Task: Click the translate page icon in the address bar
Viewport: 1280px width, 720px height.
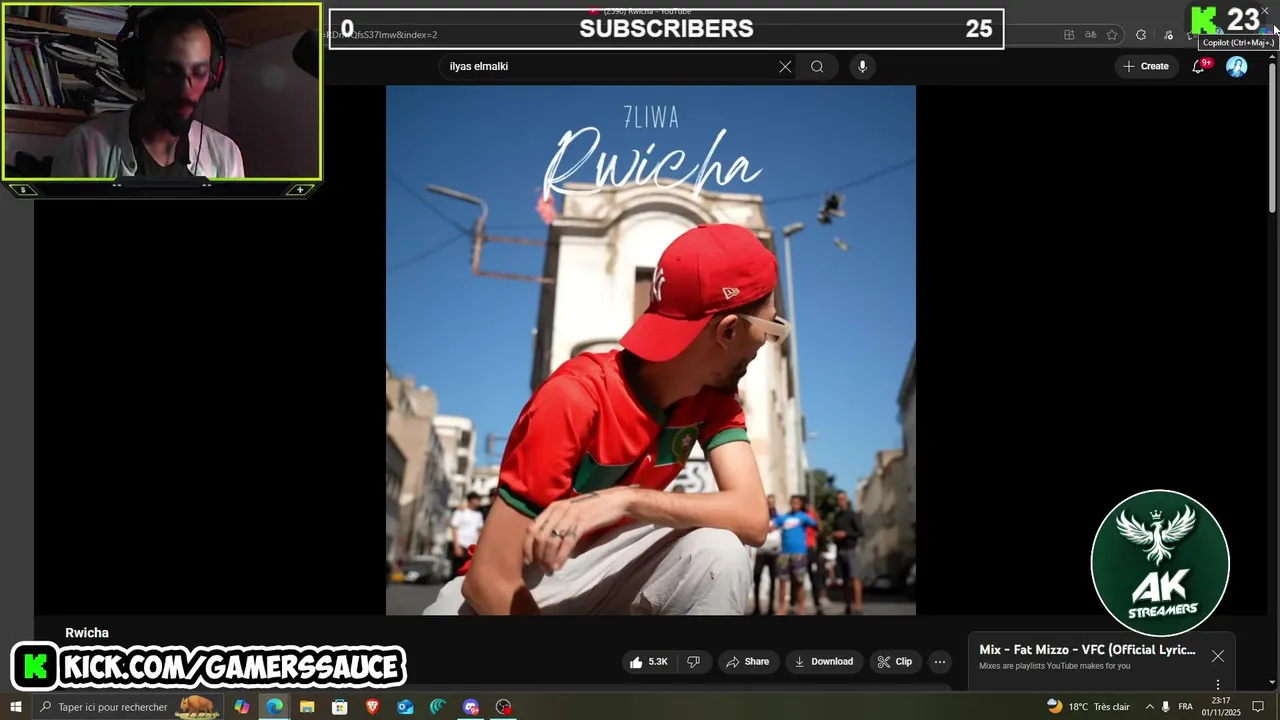Action: coord(1090,35)
